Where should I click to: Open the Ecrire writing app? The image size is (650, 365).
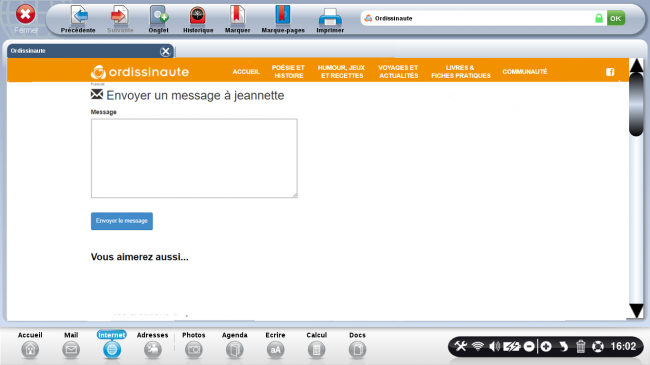(x=275, y=345)
